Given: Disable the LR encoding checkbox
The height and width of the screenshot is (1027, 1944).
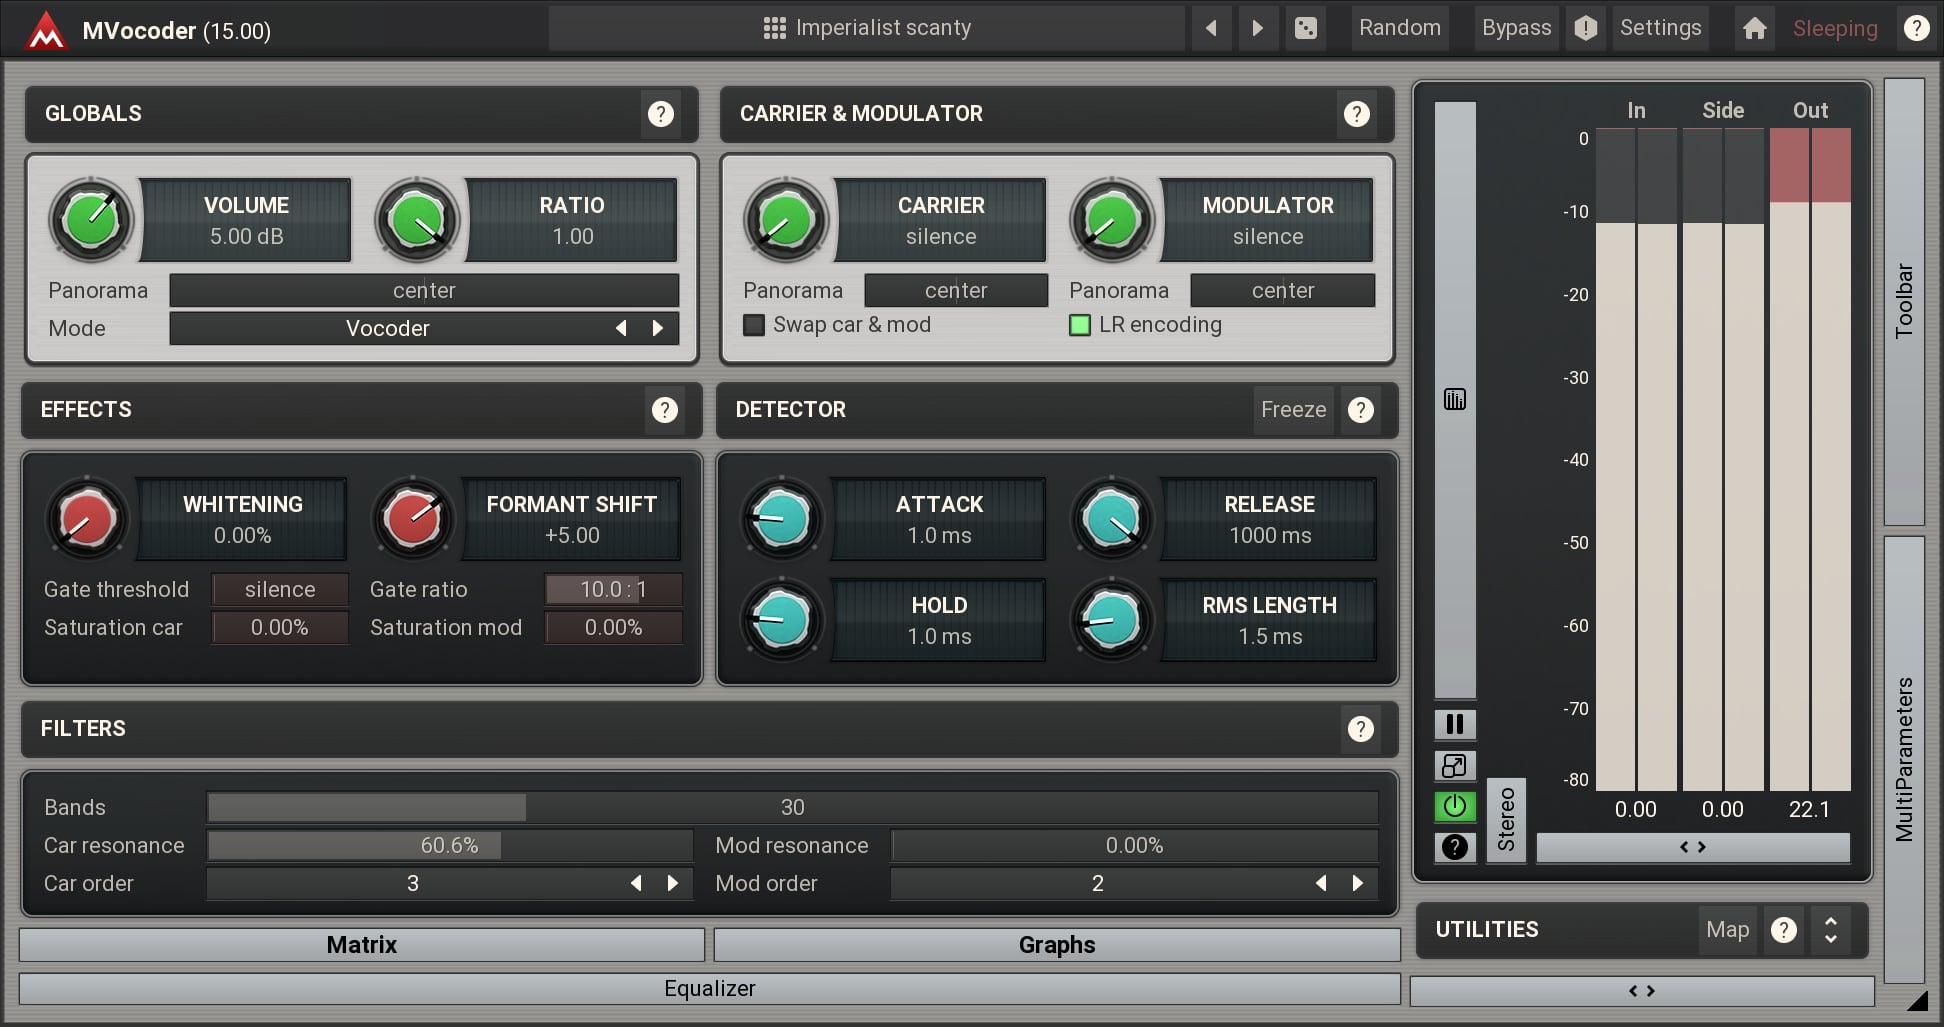Looking at the screenshot, I should [x=1080, y=325].
